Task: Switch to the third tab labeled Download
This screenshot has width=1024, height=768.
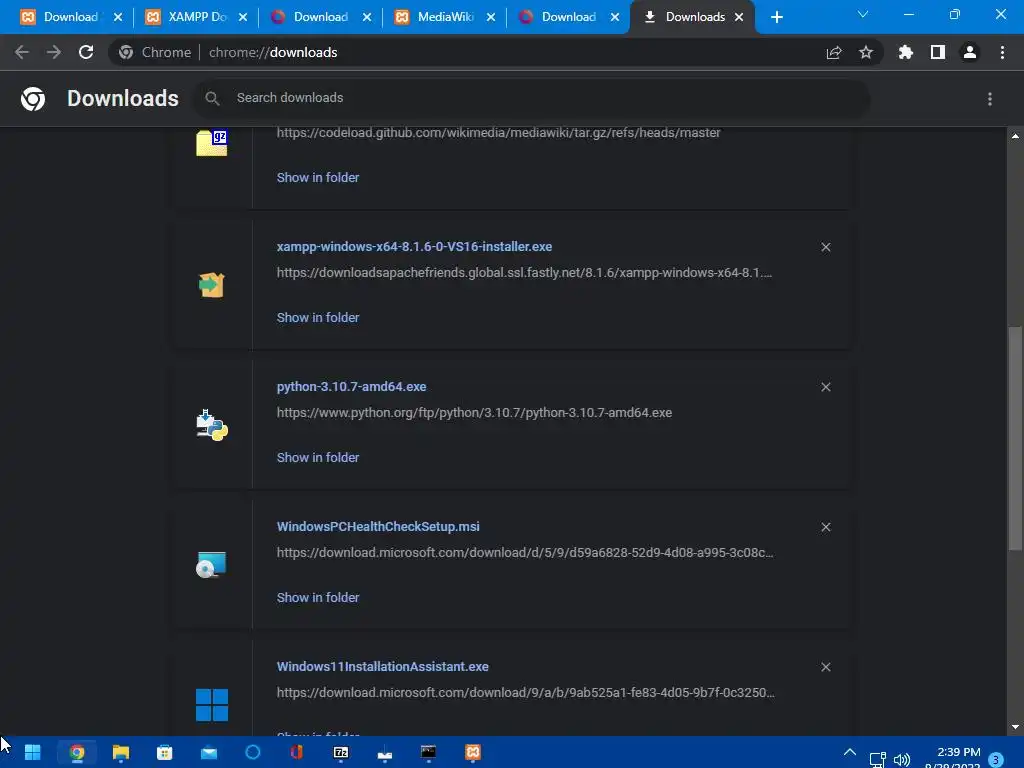Action: tap(321, 17)
